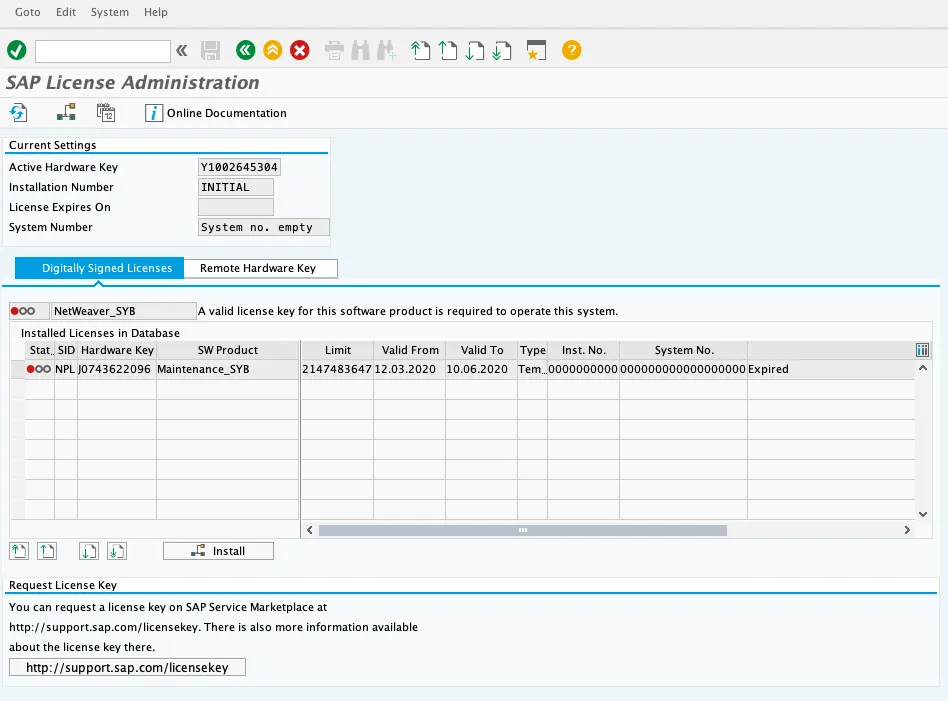Click the refresh icon under the title

coord(18,113)
